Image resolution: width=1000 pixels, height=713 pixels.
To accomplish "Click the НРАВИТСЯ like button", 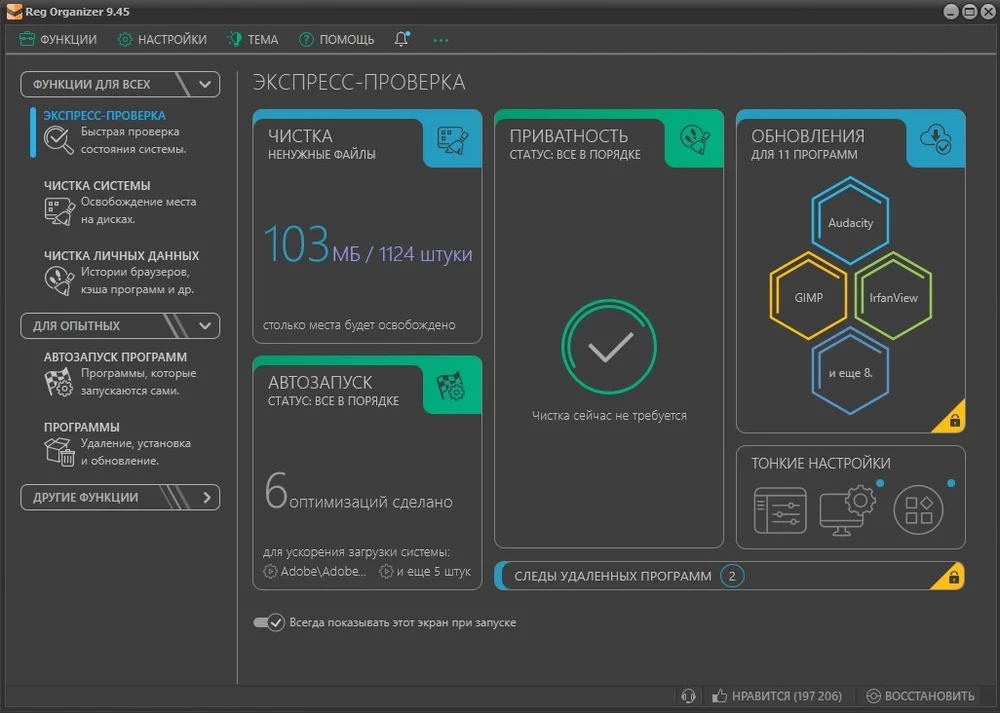I will [x=777, y=696].
